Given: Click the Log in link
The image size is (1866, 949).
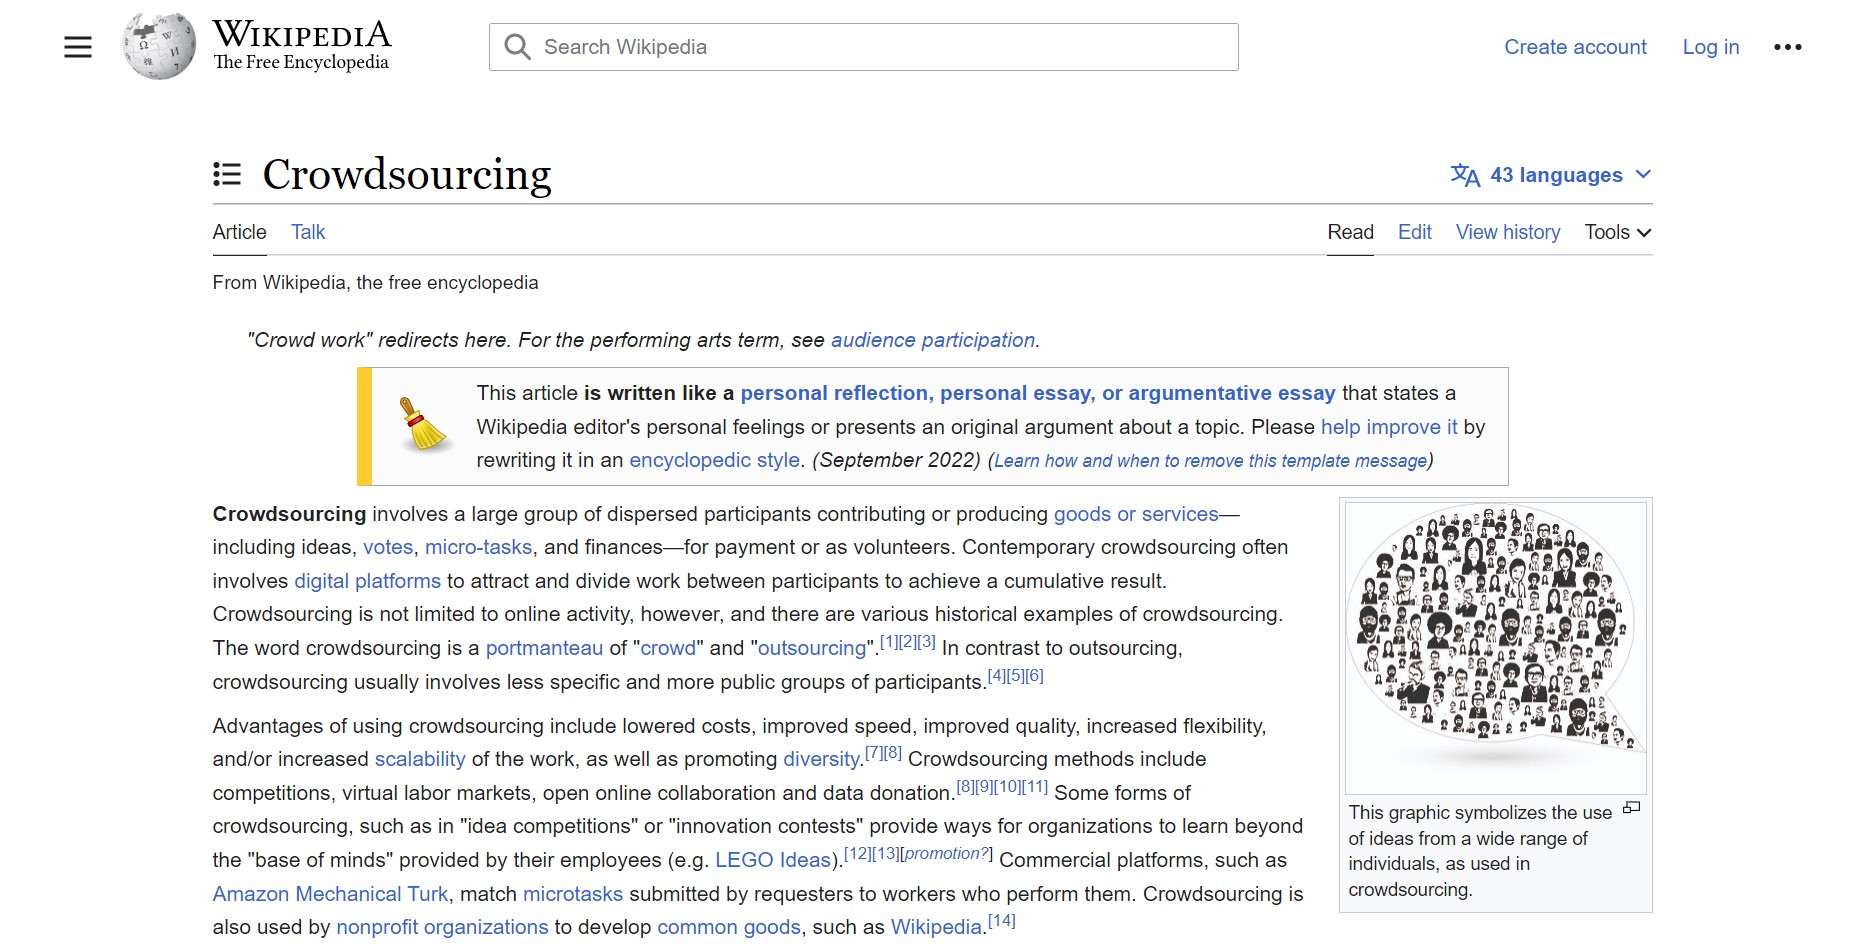Looking at the screenshot, I should [x=1711, y=47].
